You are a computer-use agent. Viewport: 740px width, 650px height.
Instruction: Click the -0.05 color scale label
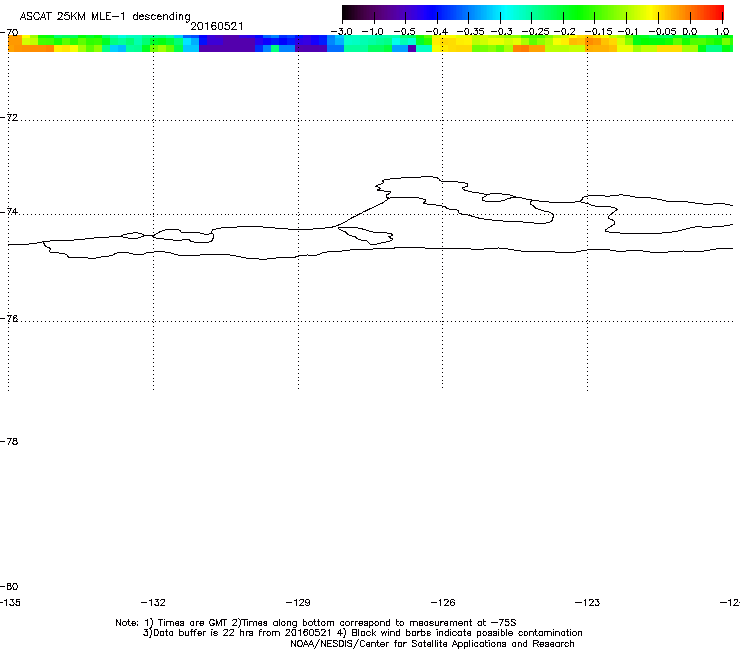[x=663, y=31]
